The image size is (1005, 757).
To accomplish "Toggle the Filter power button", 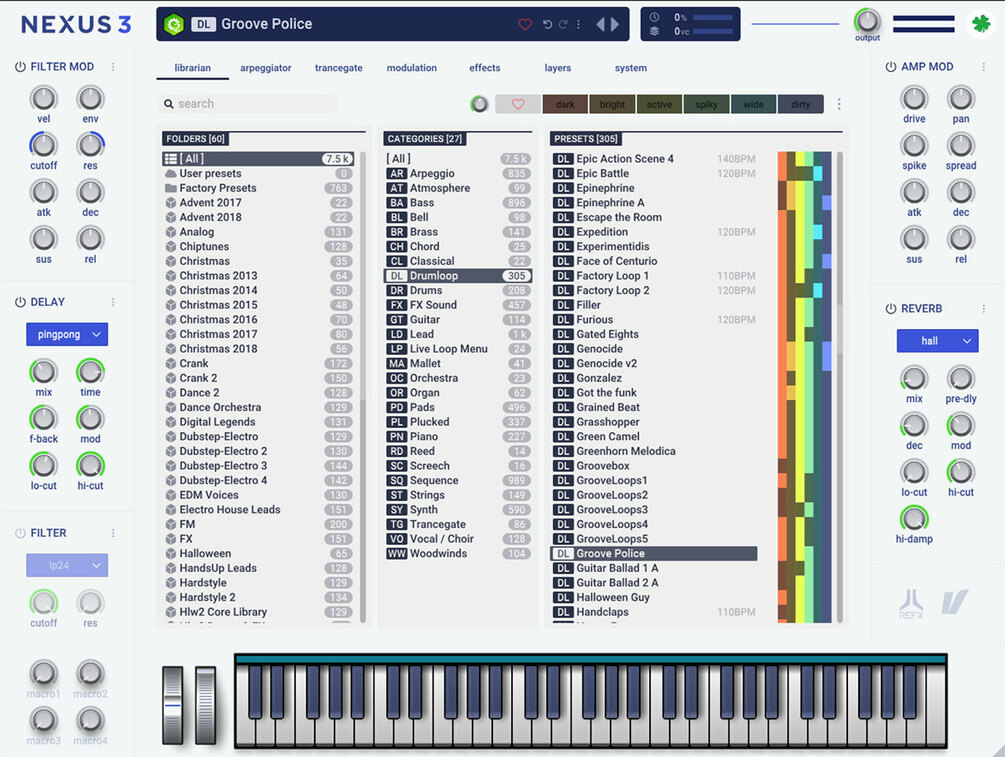I will (x=20, y=533).
